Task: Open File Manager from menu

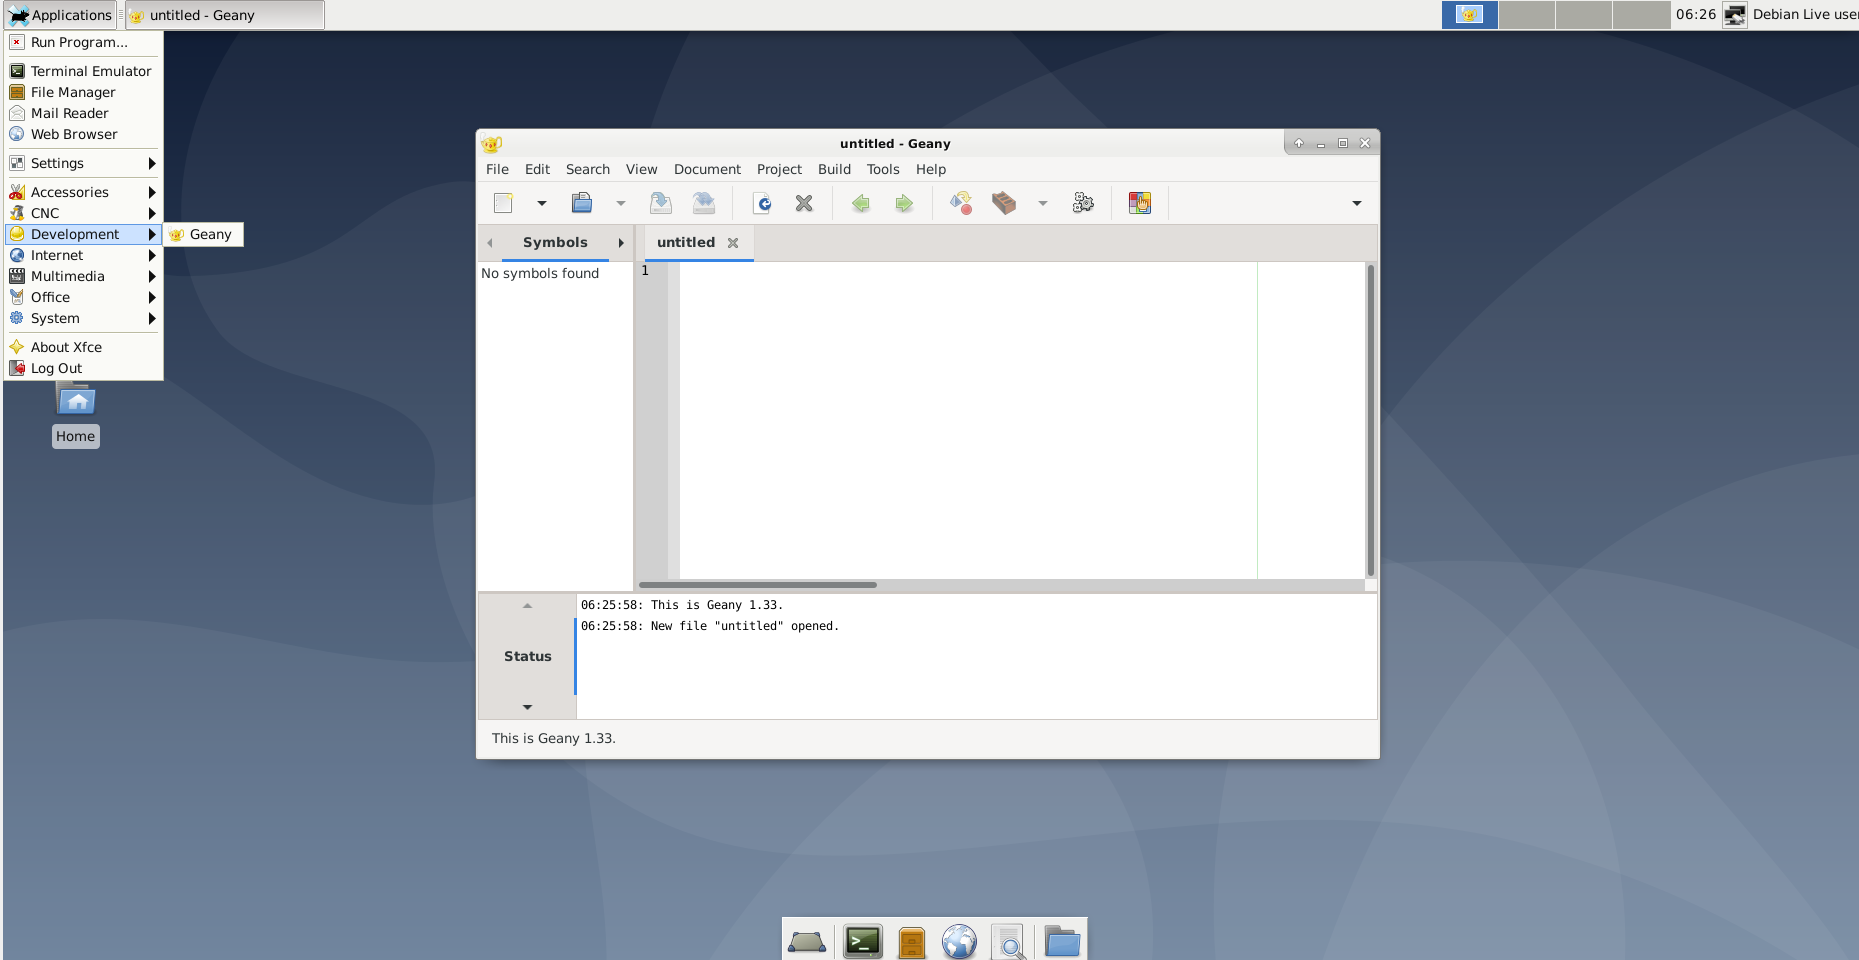Action: pyautogui.click(x=84, y=92)
